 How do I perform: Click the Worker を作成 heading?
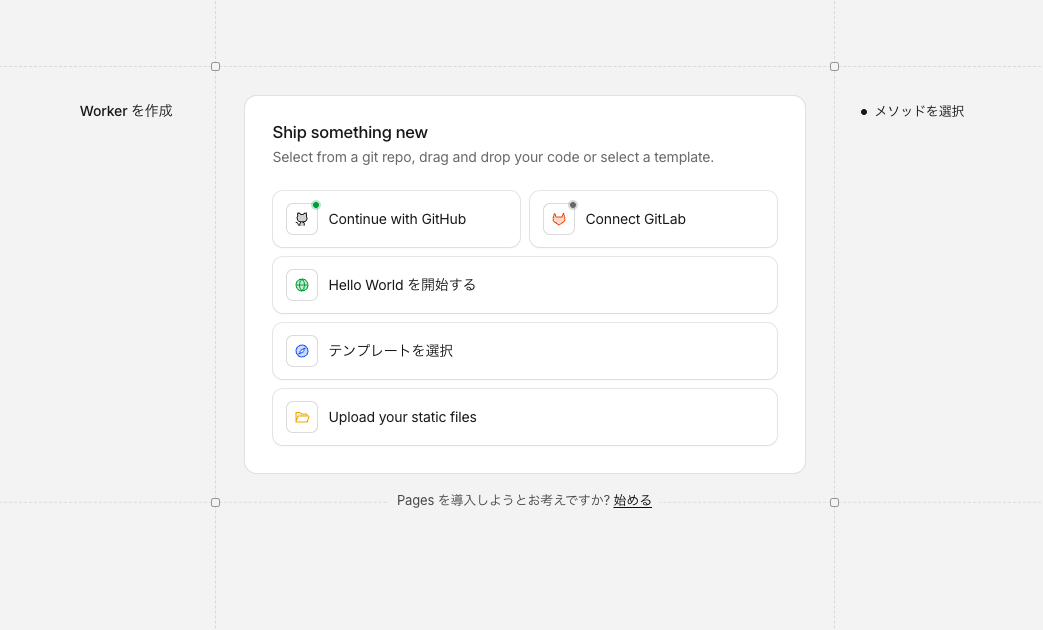pos(126,111)
